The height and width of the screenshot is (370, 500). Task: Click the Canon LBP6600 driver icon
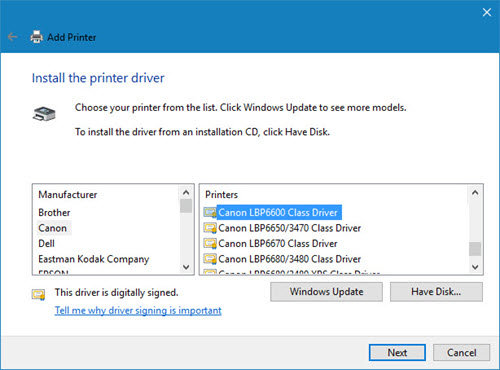[x=210, y=212]
